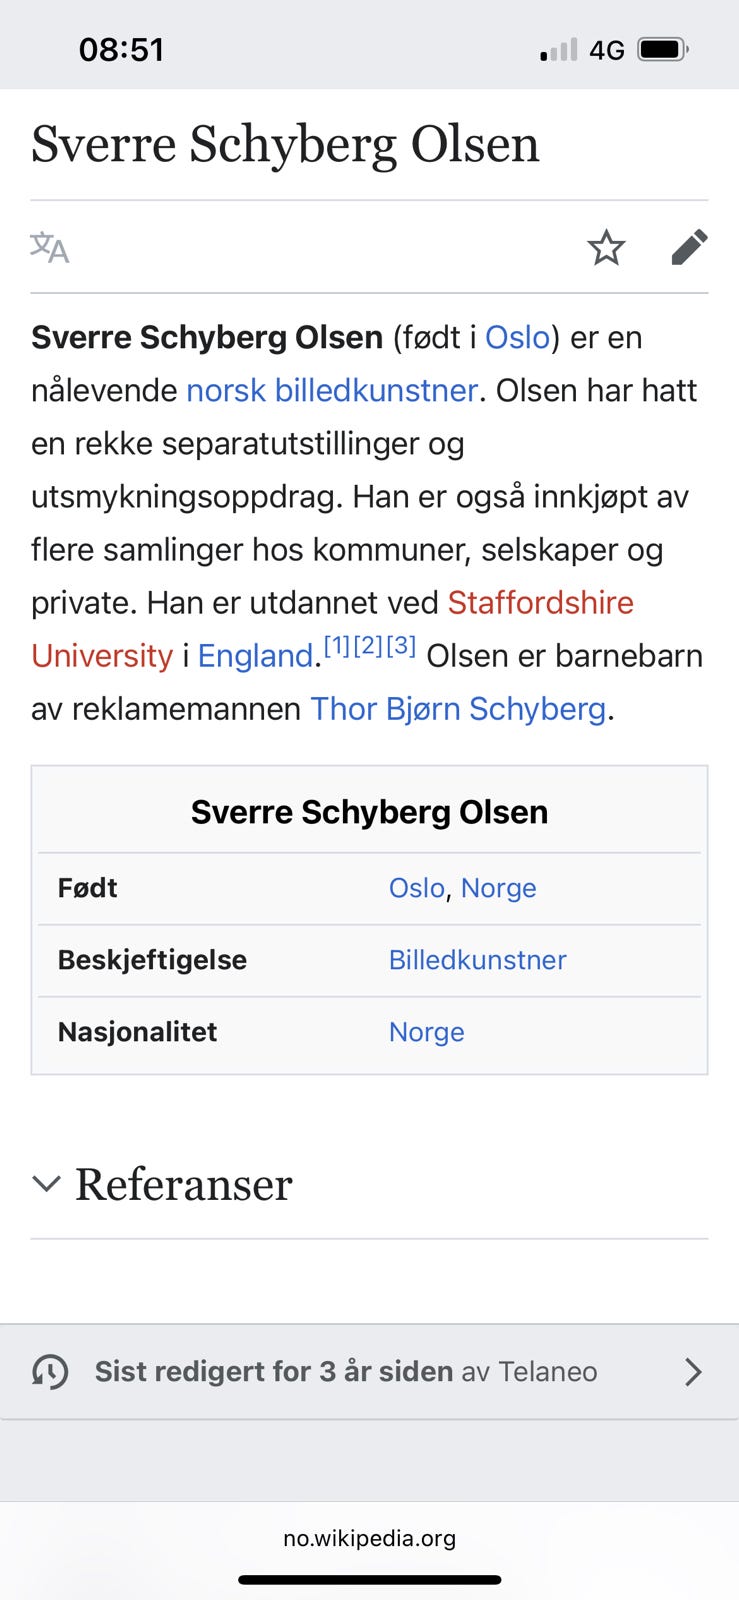739x1600 pixels.
Task: Tap the edit history clock icon
Action: coord(51,1371)
